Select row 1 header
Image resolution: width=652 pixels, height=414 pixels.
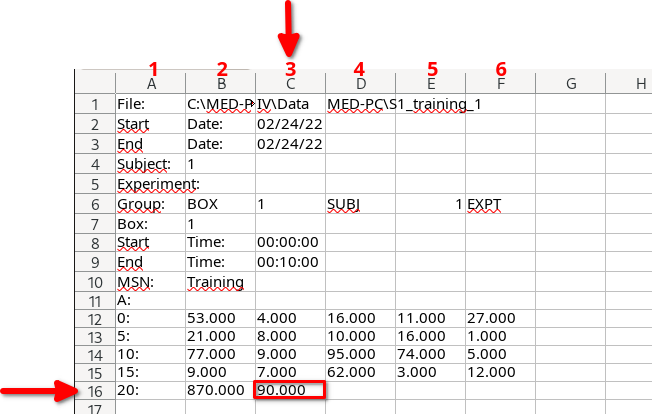(x=95, y=104)
